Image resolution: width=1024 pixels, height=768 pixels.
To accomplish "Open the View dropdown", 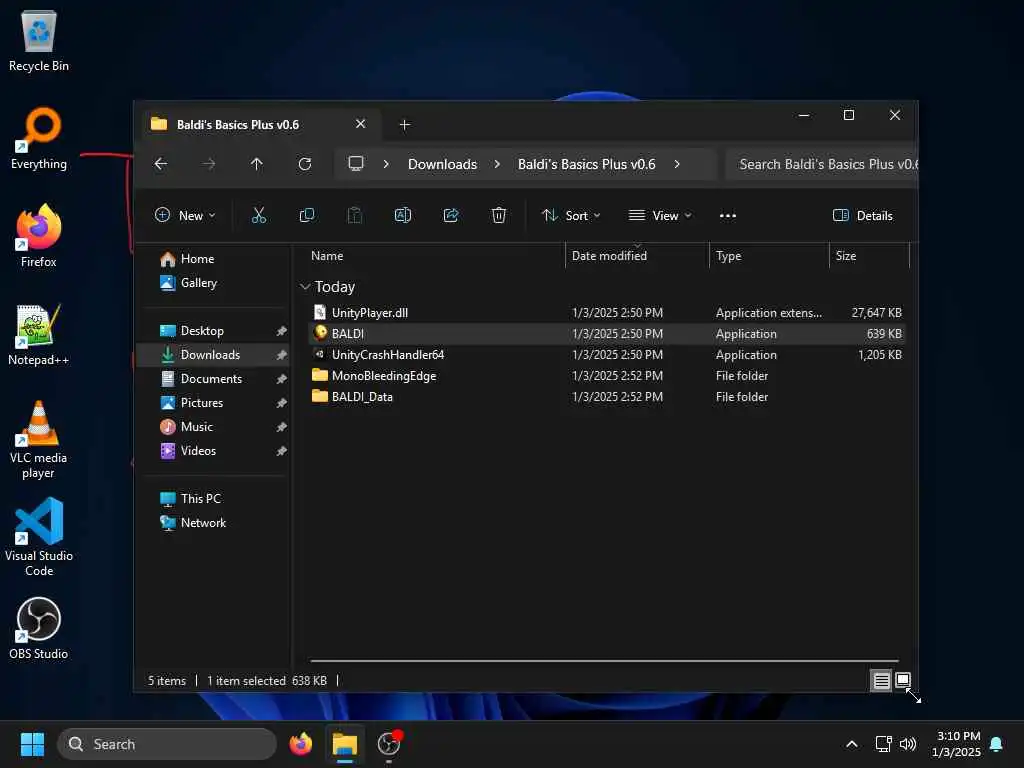I will click(x=660, y=216).
